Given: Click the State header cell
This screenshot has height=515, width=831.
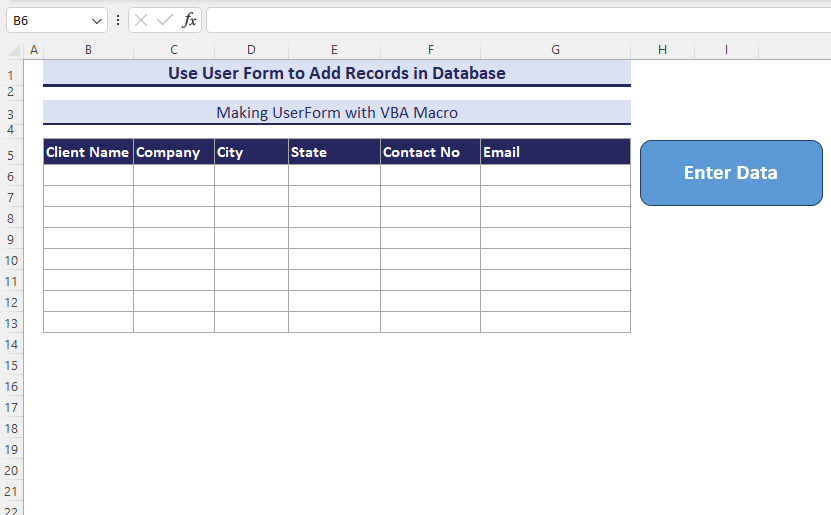Looking at the screenshot, I should 334,153.
